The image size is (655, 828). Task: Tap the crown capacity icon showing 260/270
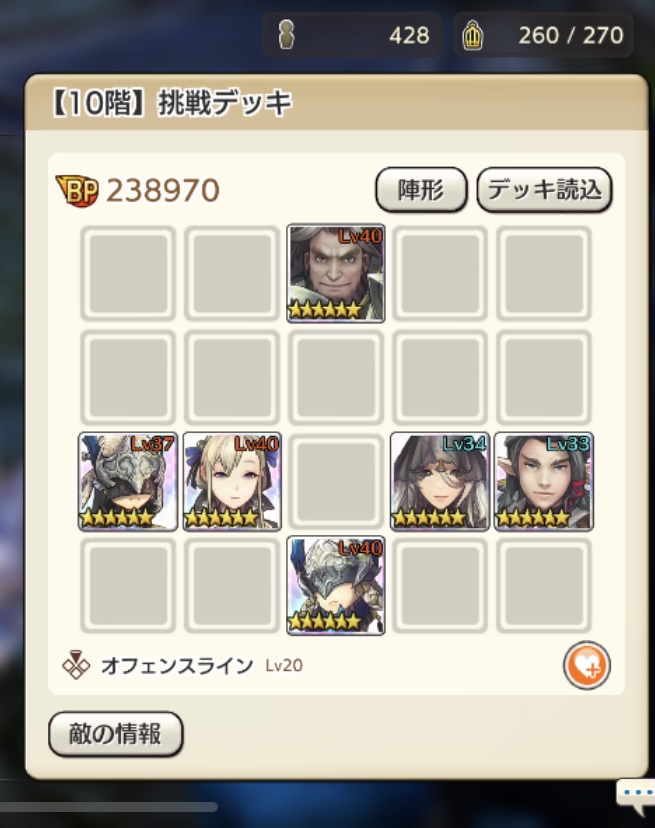click(x=473, y=35)
